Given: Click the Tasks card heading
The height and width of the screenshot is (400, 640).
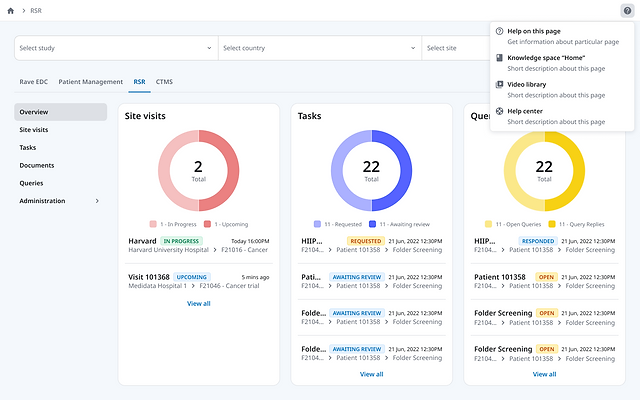Looking at the screenshot, I should (309, 116).
